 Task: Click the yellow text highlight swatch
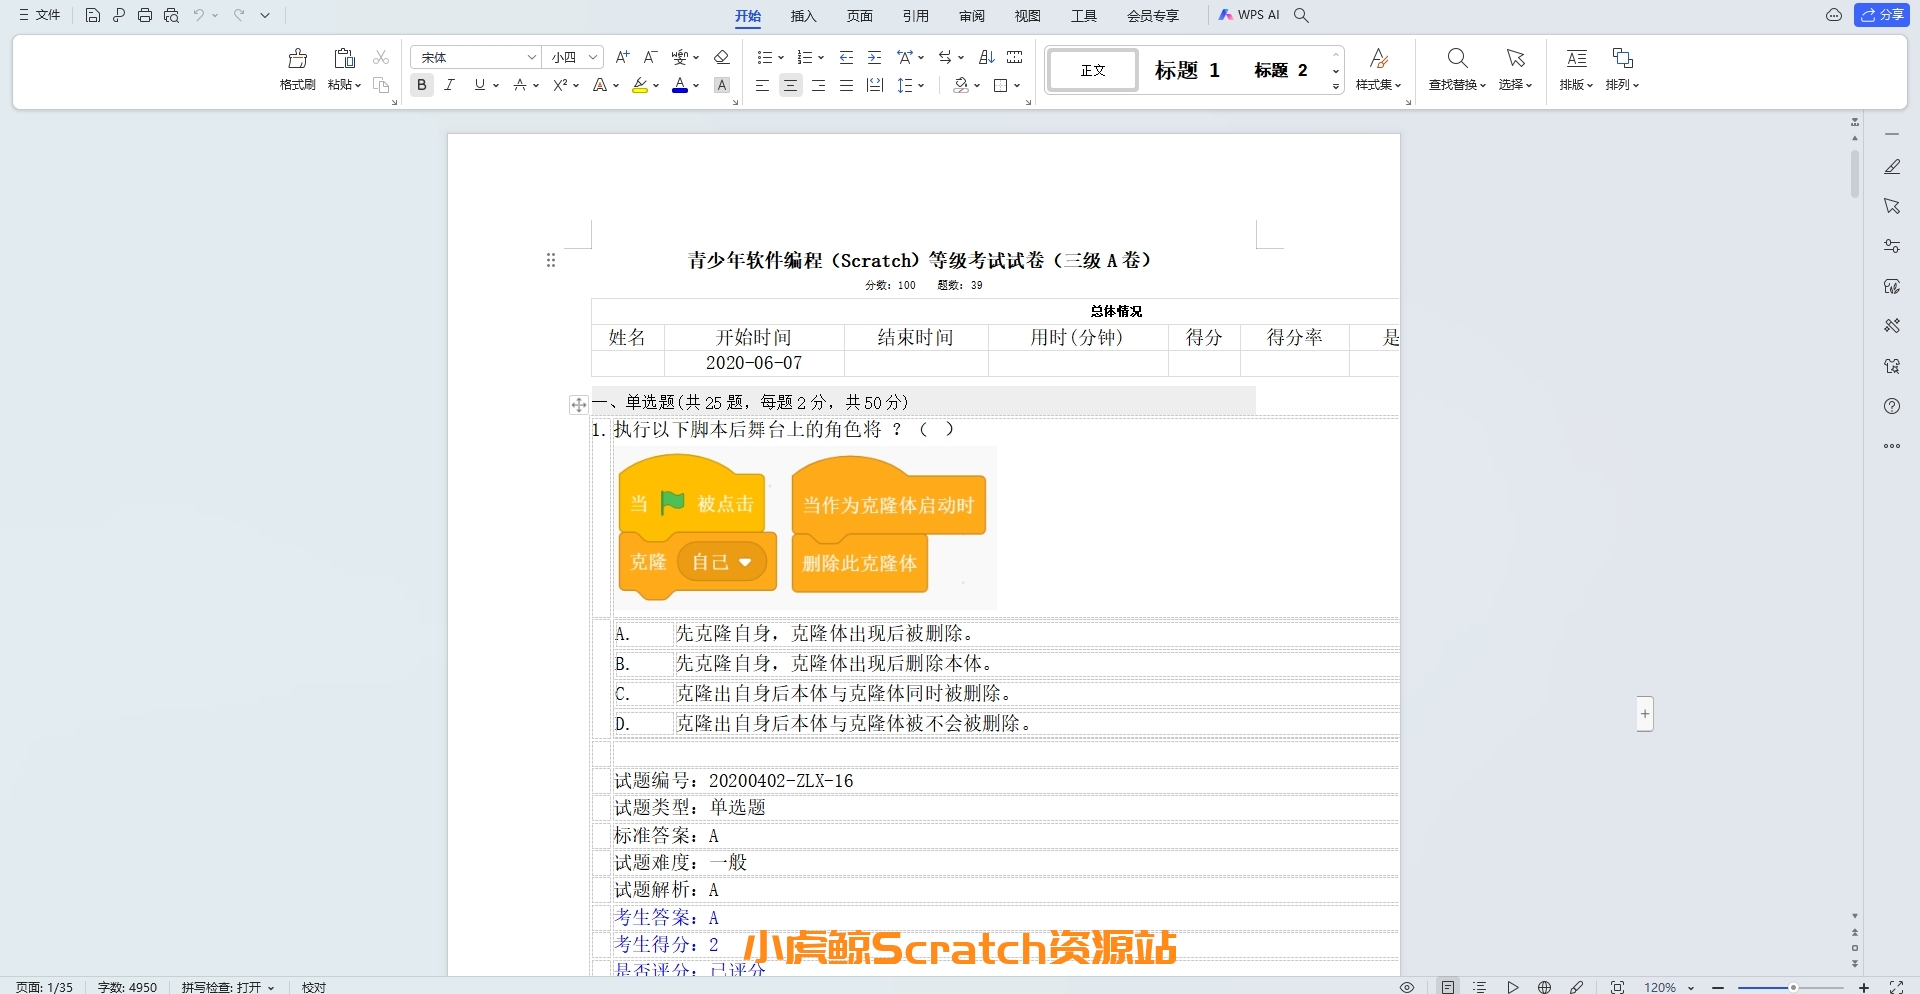click(x=640, y=86)
